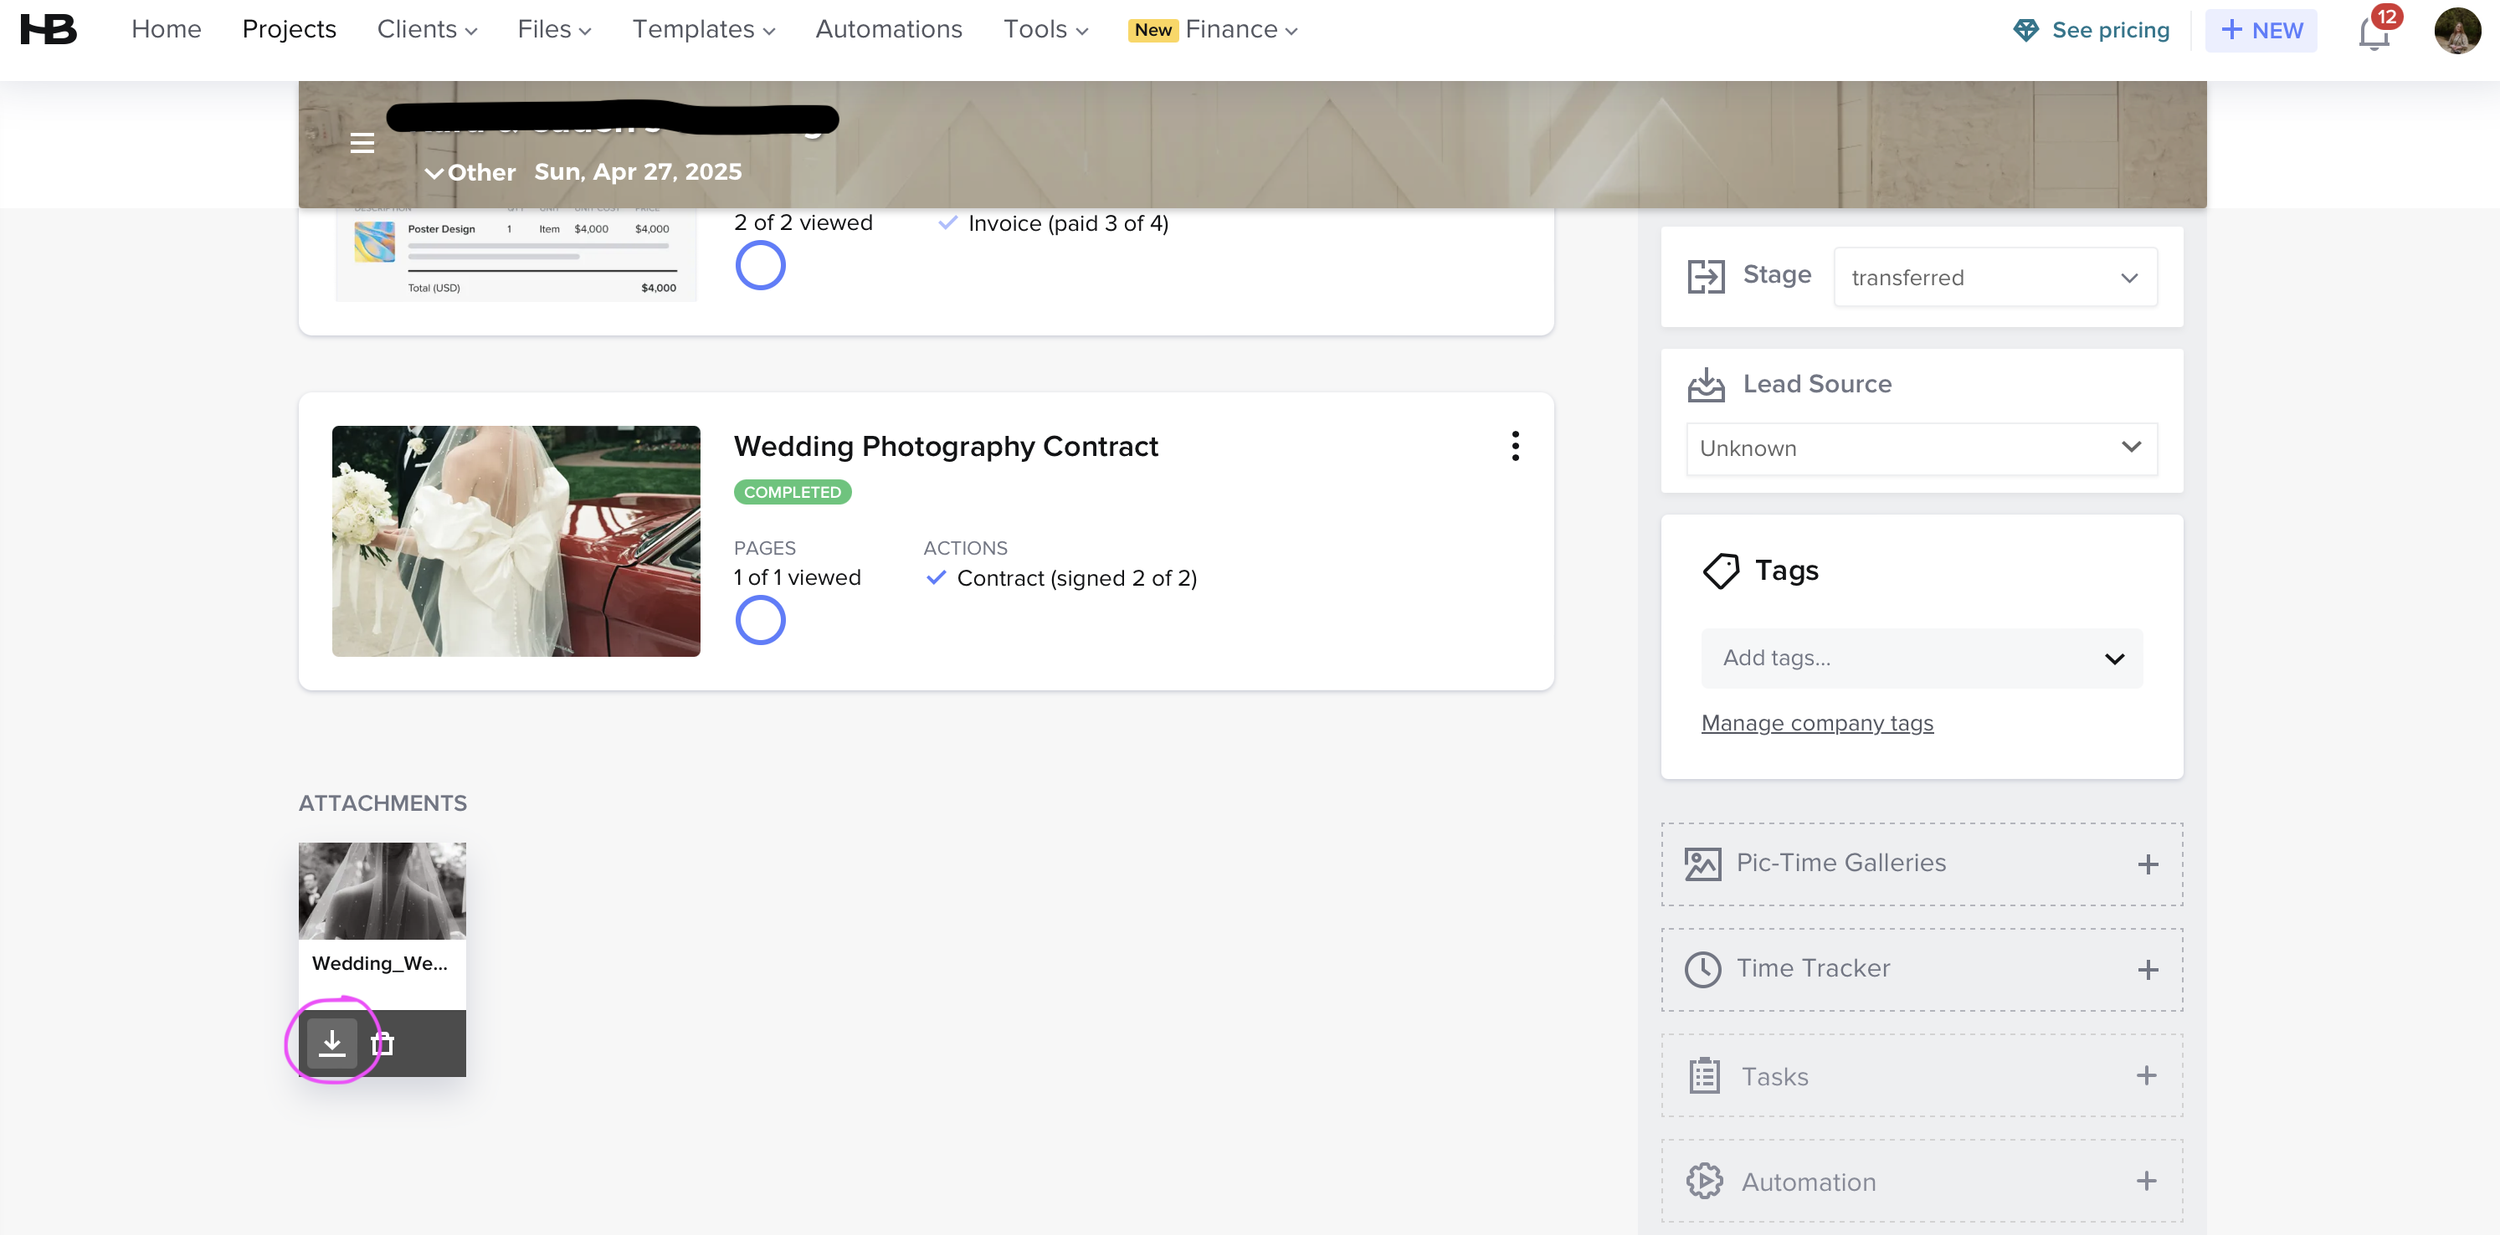Download the Wedding_We... attachment
This screenshot has height=1235, width=2500.
point(332,1043)
